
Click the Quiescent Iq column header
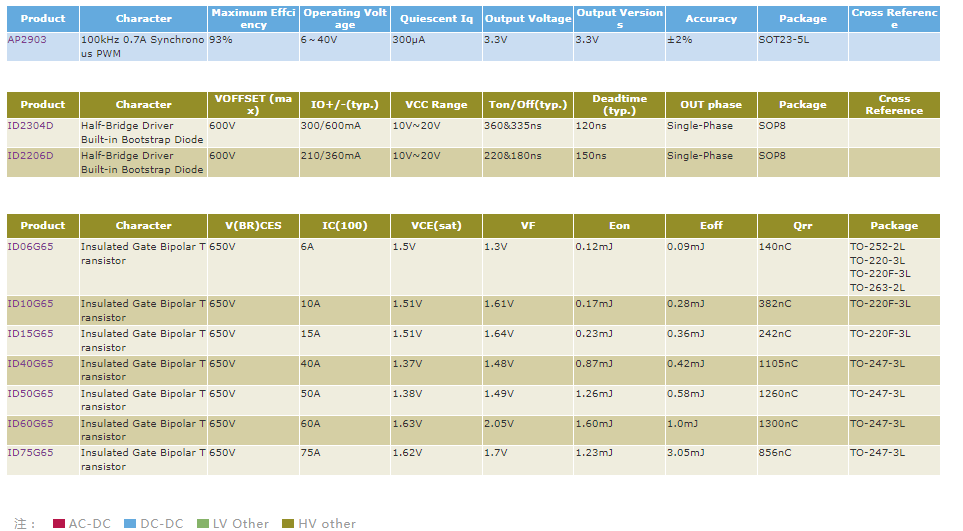436,19
